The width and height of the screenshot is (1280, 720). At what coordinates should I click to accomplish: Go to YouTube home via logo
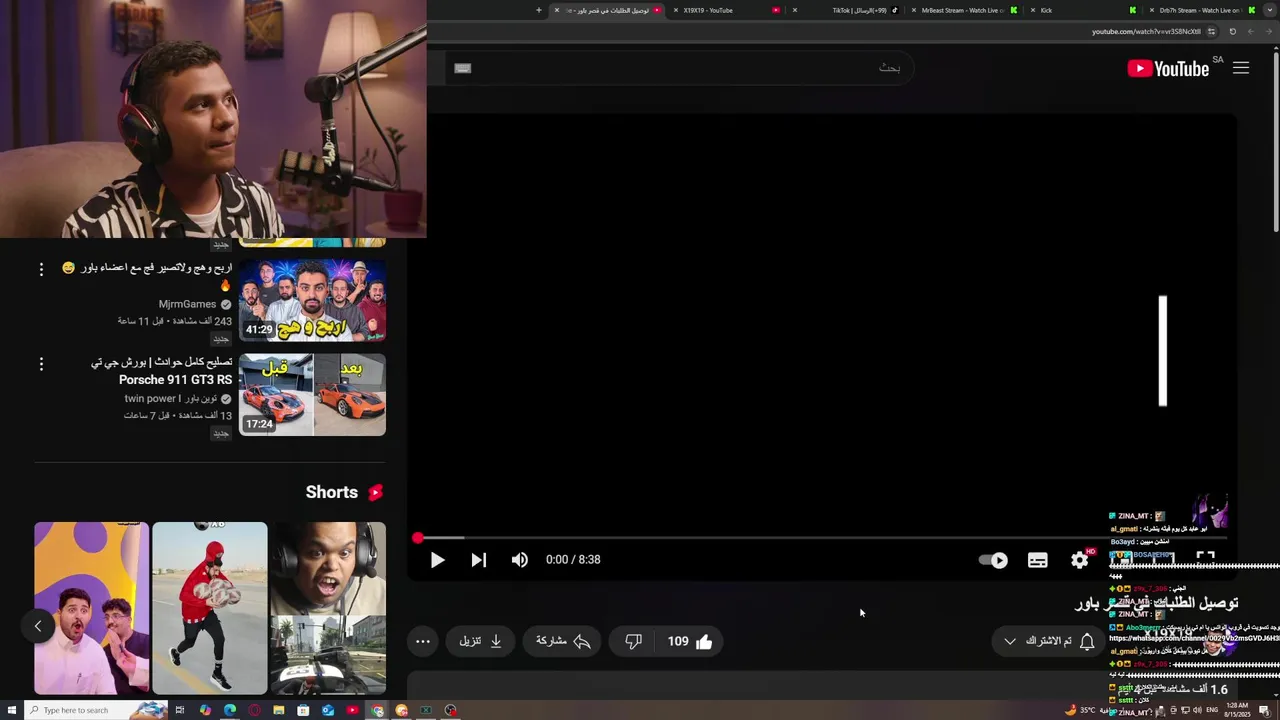pyautogui.click(x=1169, y=68)
